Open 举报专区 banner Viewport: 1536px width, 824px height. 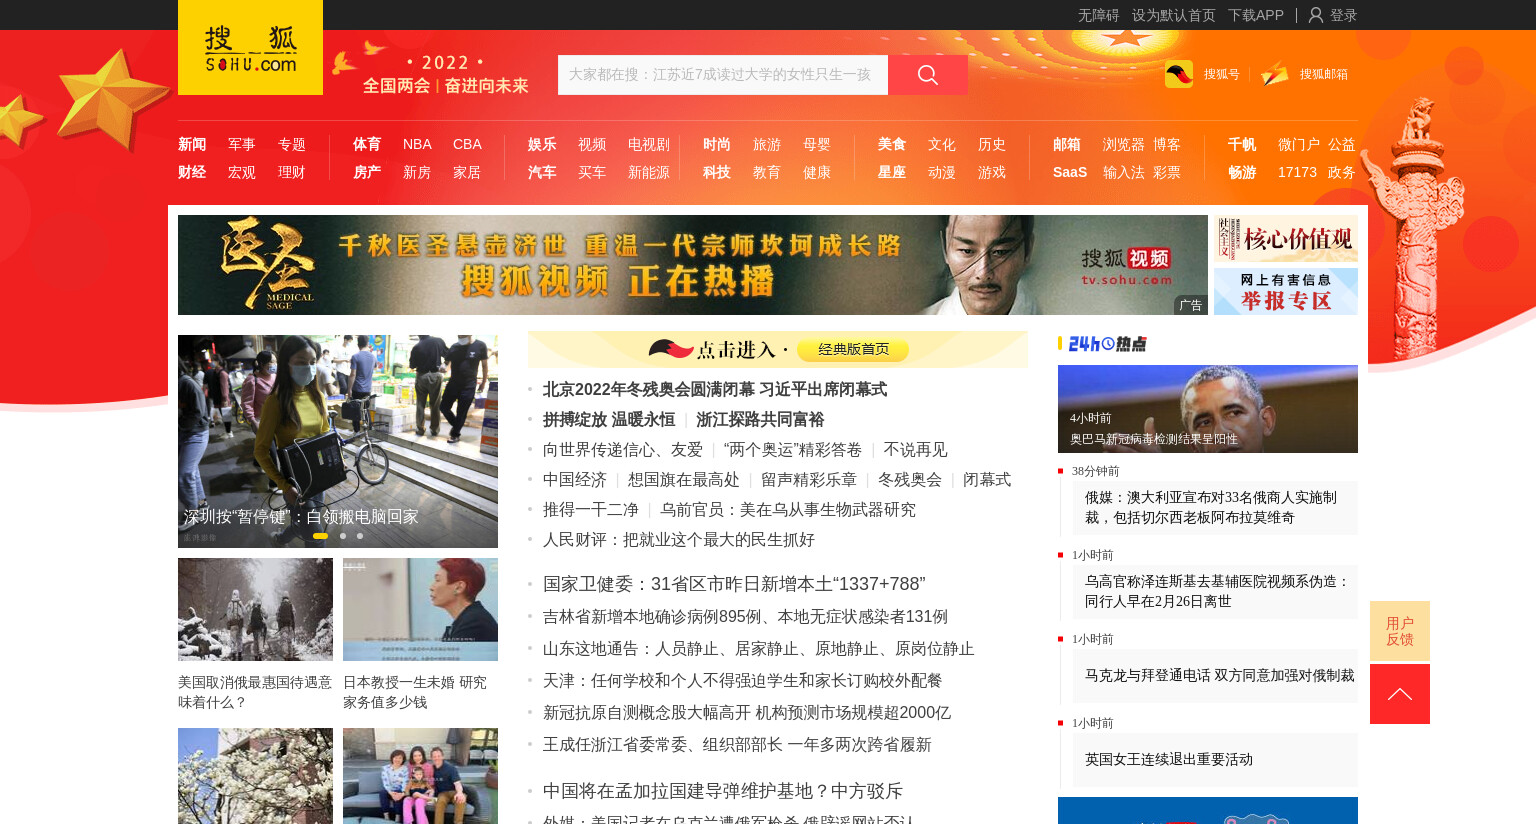[1286, 291]
